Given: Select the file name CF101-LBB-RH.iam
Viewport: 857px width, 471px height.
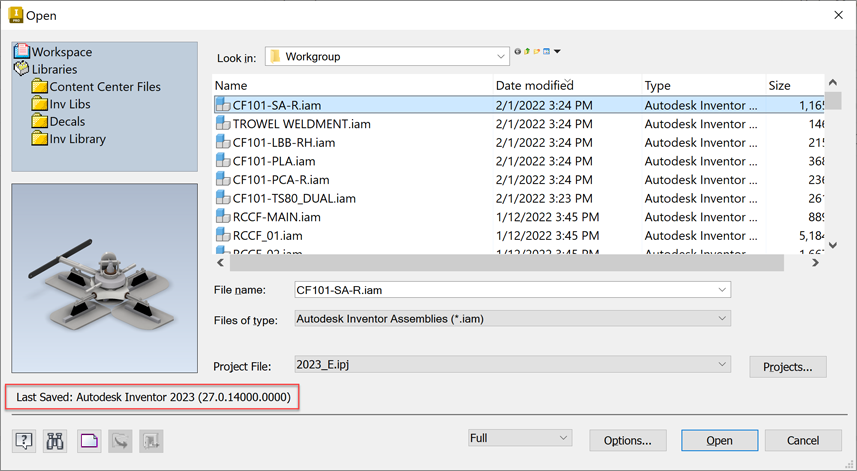Looking at the screenshot, I should [284, 142].
